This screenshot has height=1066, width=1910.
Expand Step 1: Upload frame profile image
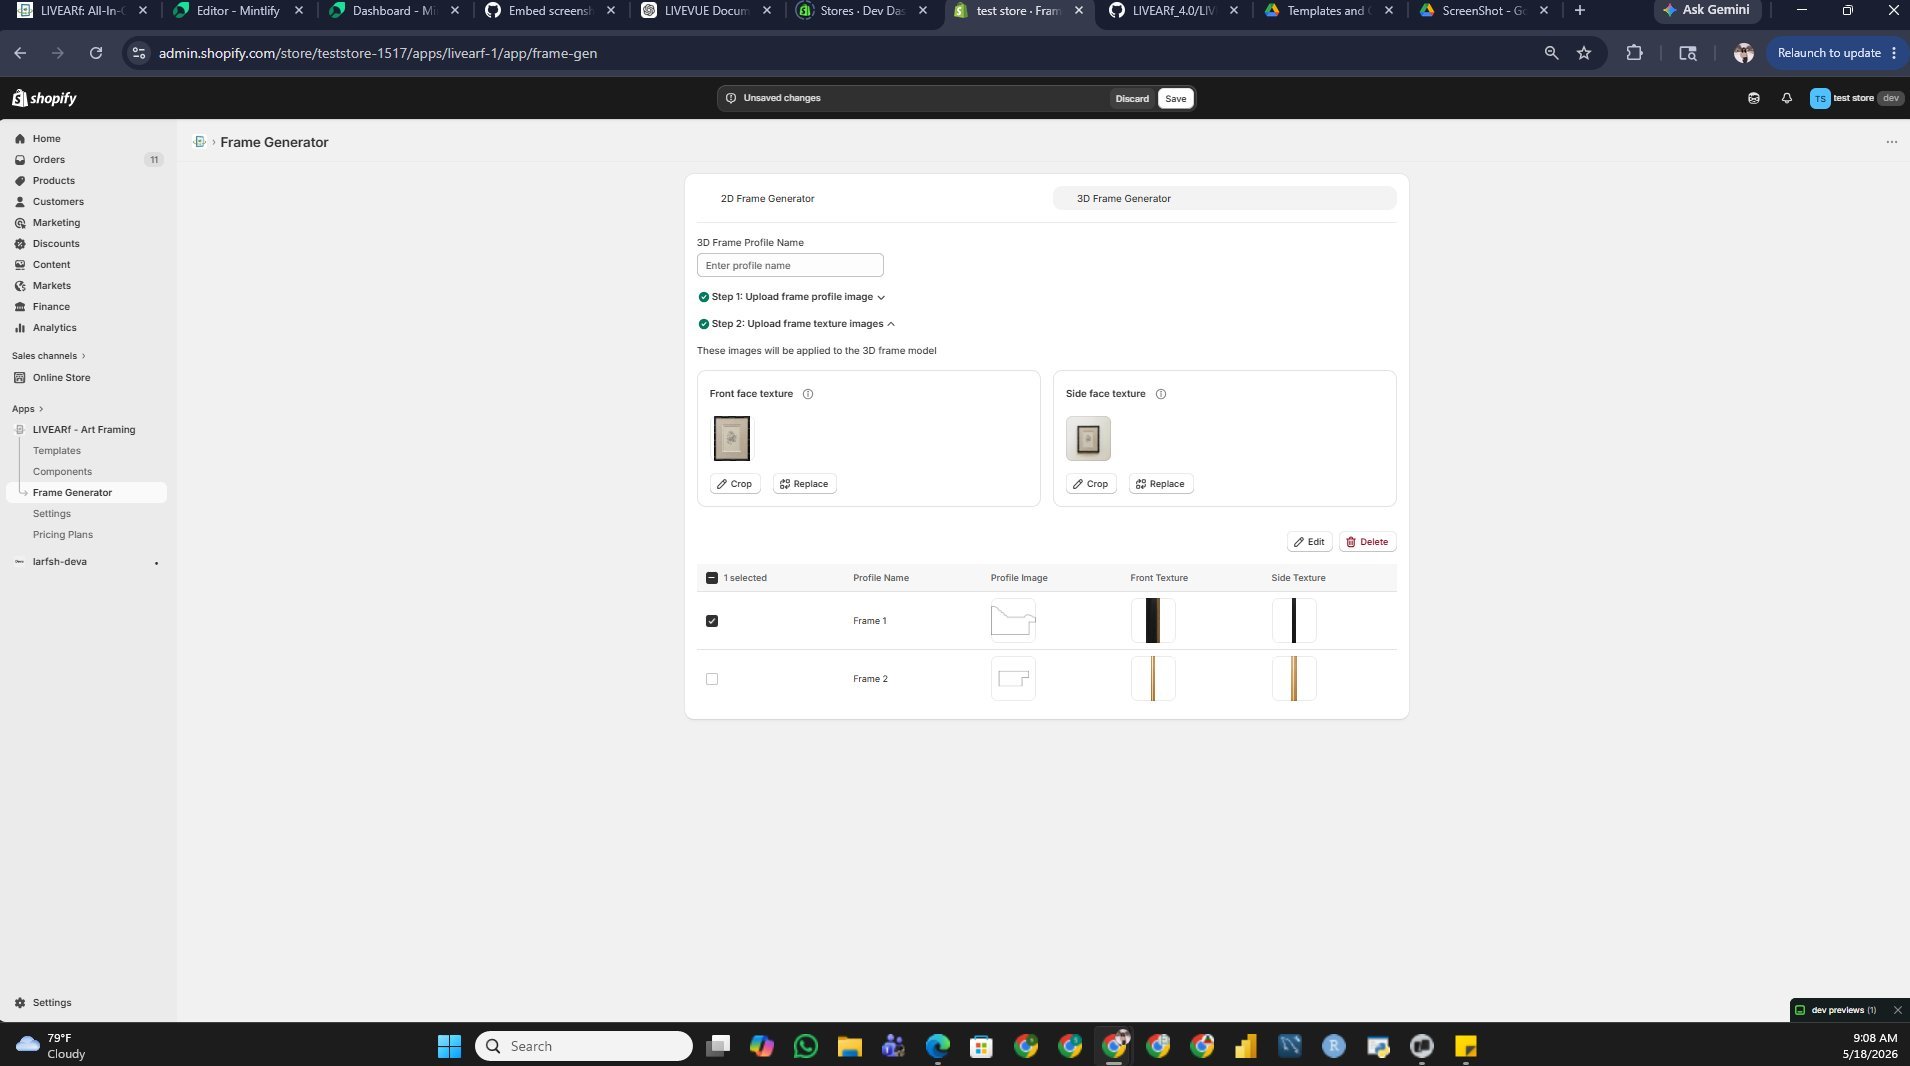(x=792, y=297)
